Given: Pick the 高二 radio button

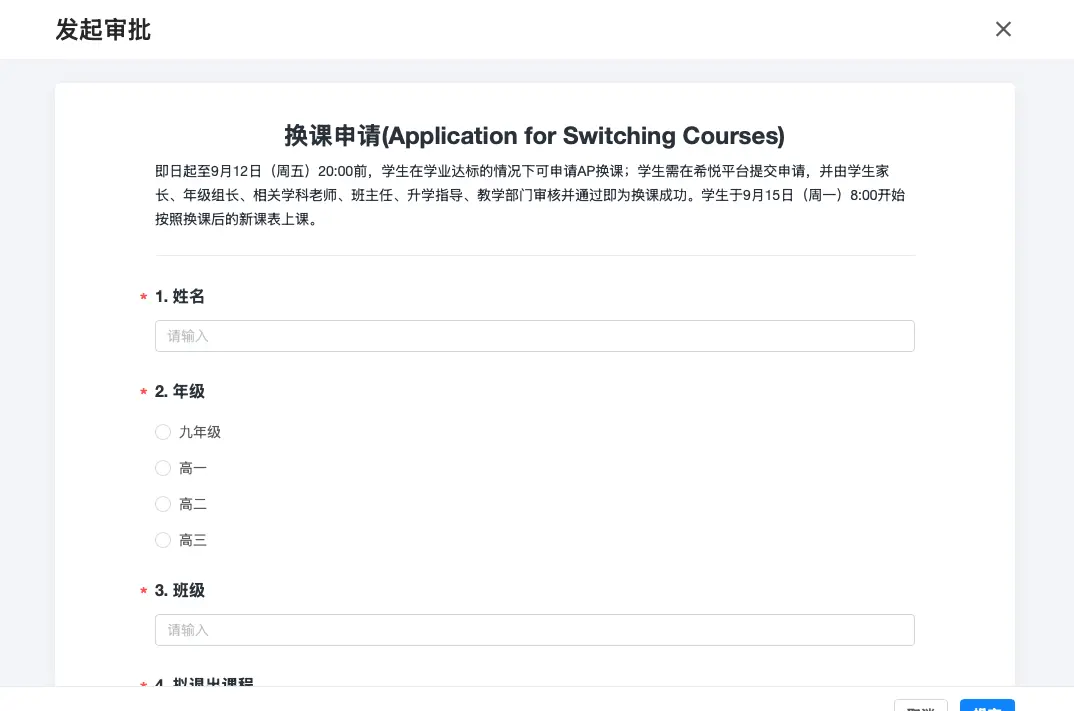Looking at the screenshot, I should (x=163, y=504).
